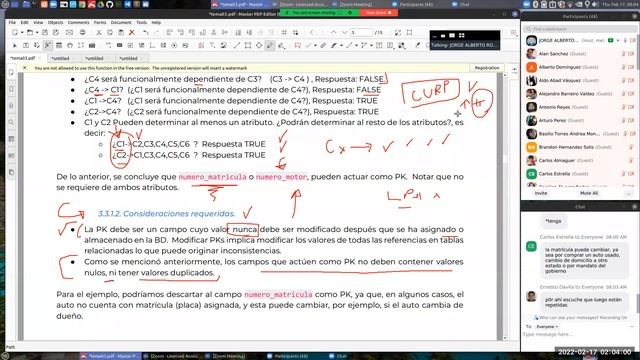This screenshot has height=360, width=640.
Task: Open dropdown arrow beside Open folder icon
Action: [x=36, y=33]
